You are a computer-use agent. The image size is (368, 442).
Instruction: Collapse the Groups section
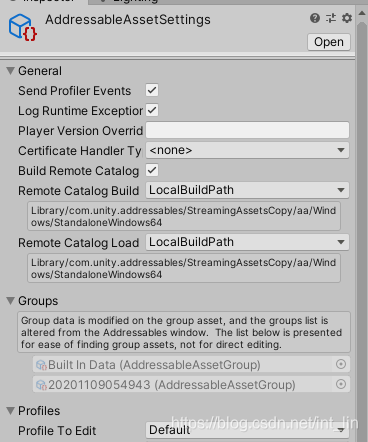pyautogui.click(x=10, y=301)
